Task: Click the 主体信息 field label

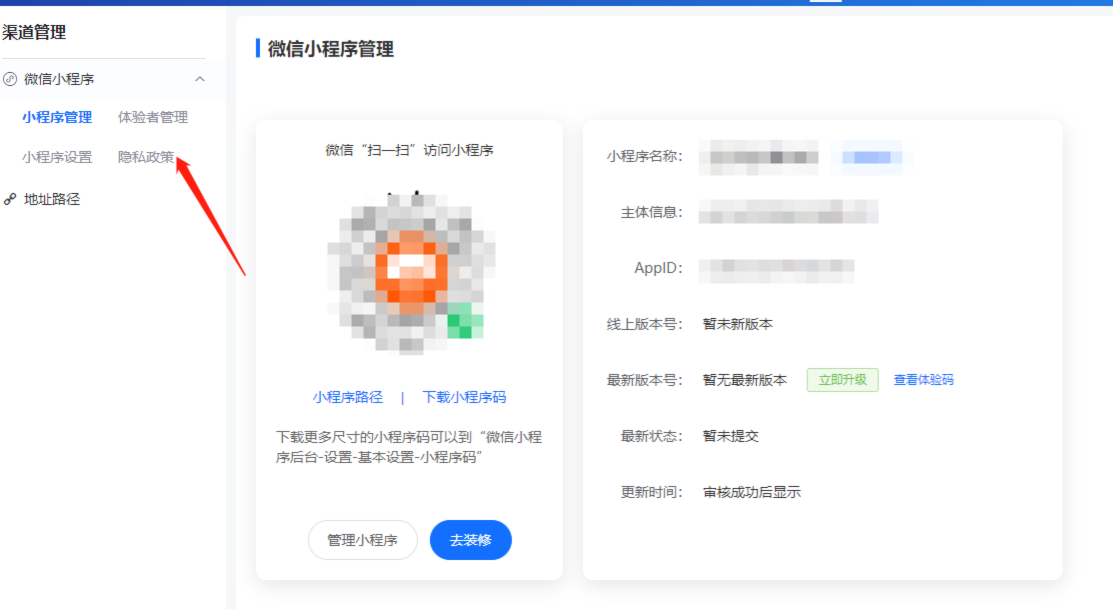Action: (652, 212)
